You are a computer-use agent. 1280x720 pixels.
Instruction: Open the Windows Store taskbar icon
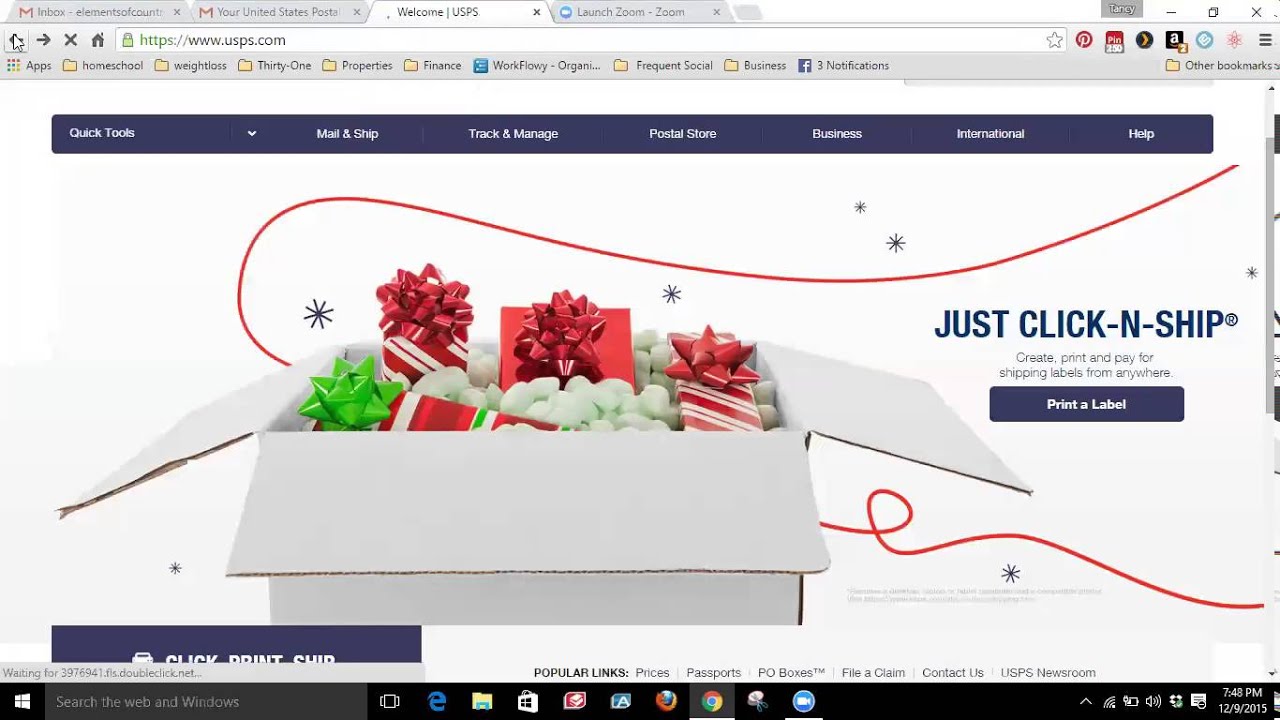coord(528,702)
